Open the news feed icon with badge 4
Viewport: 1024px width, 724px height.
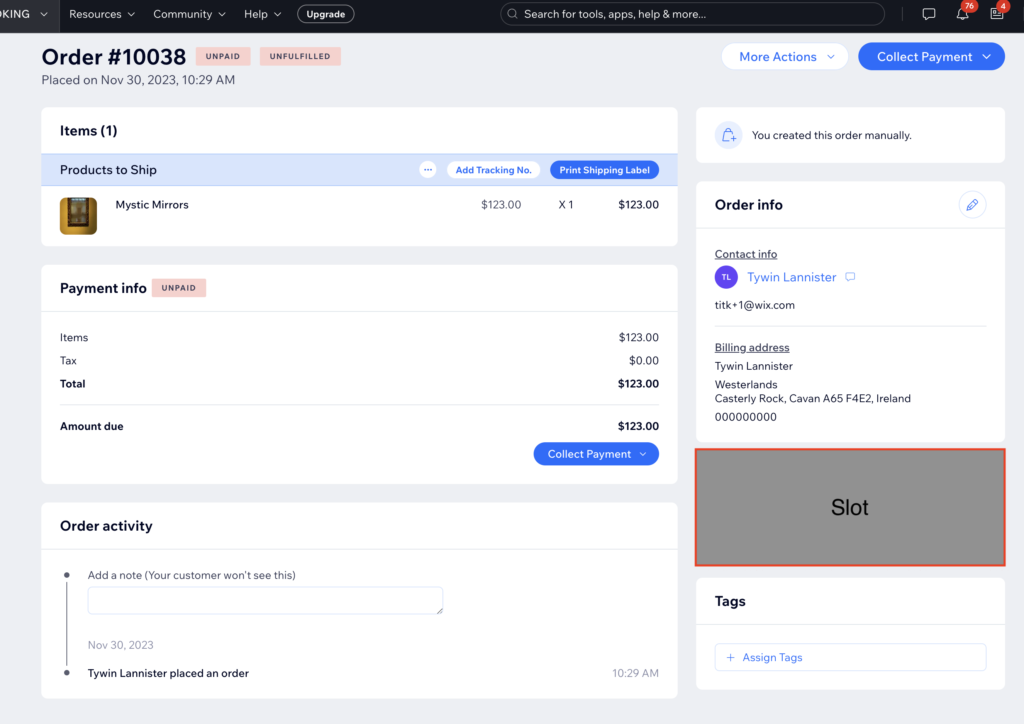(x=996, y=14)
